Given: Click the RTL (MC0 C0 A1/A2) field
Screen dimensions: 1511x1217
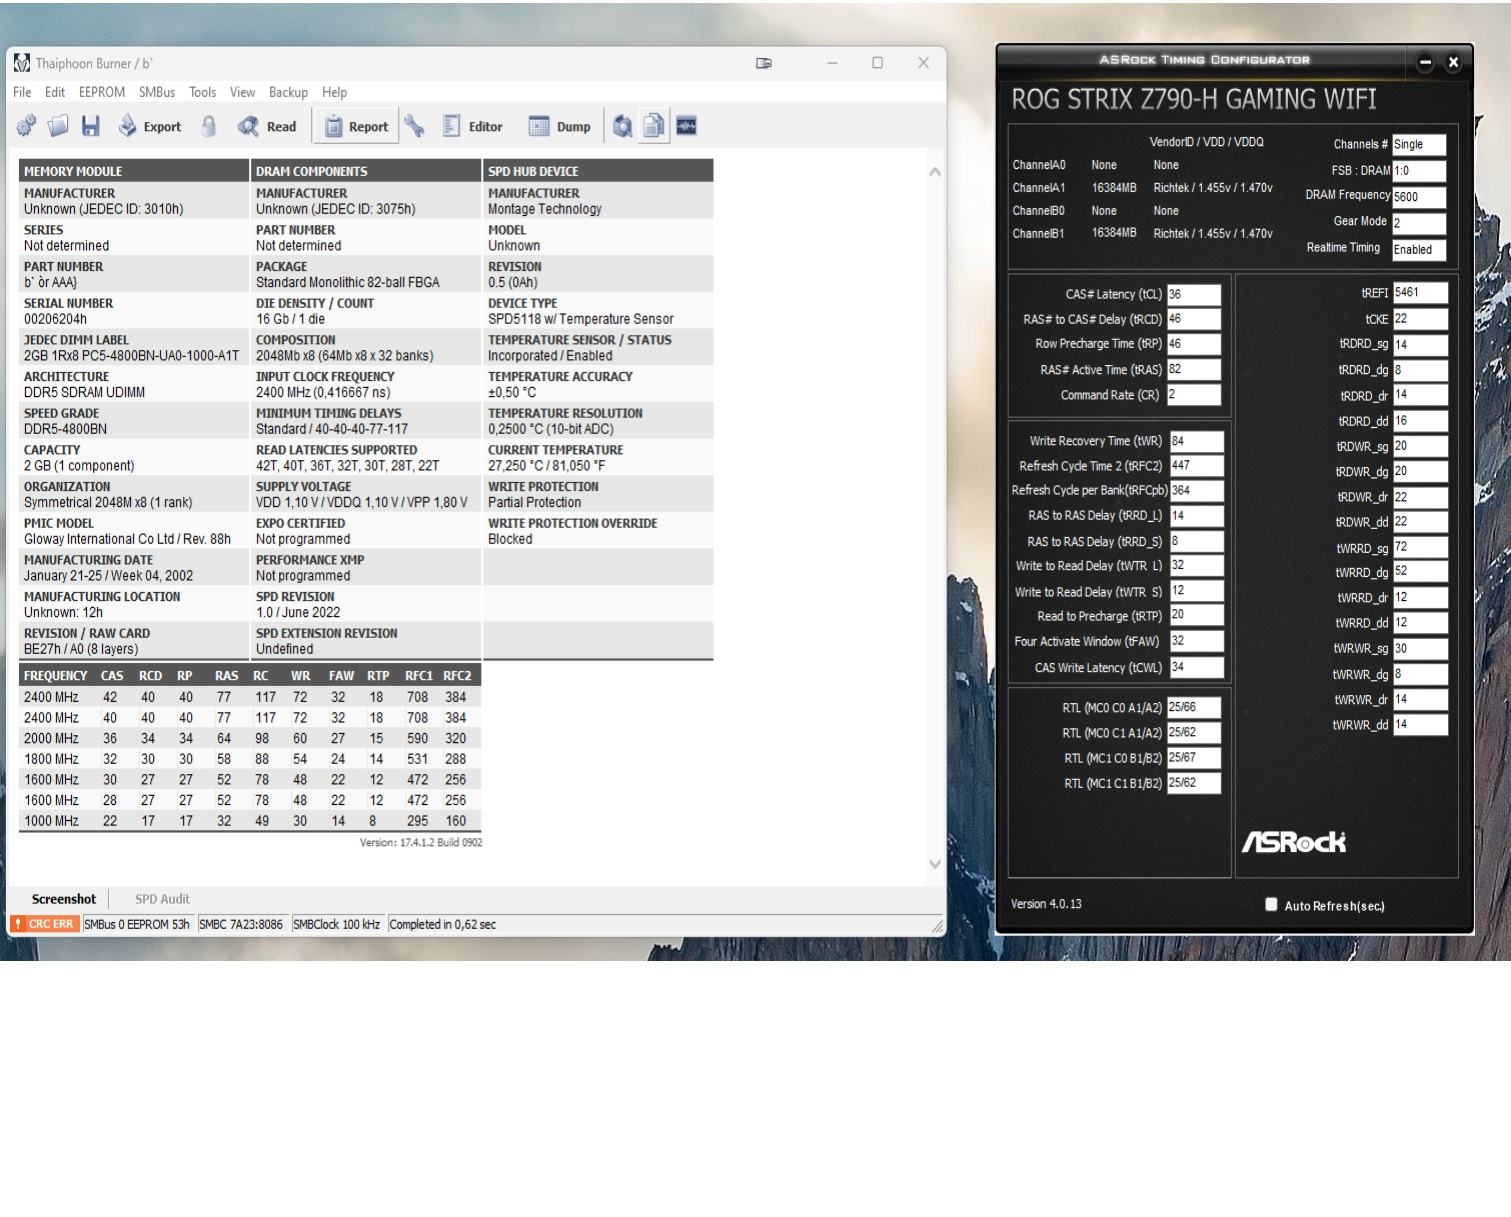Looking at the screenshot, I should pyautogui.click(x=1194, y=707).
